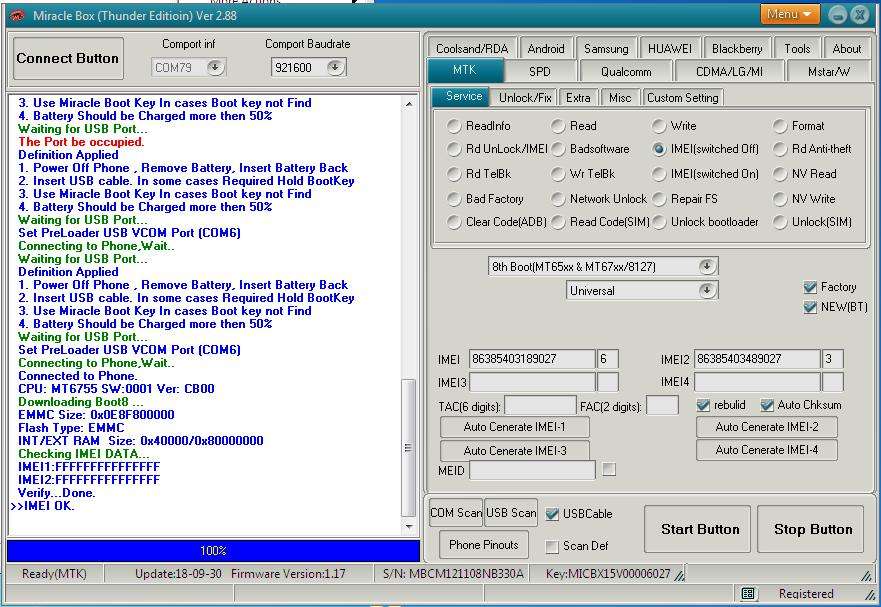This screenshot has height=607, width=881.
Task: Click the IMEI2 number input field
Action: tap(757, 359)
